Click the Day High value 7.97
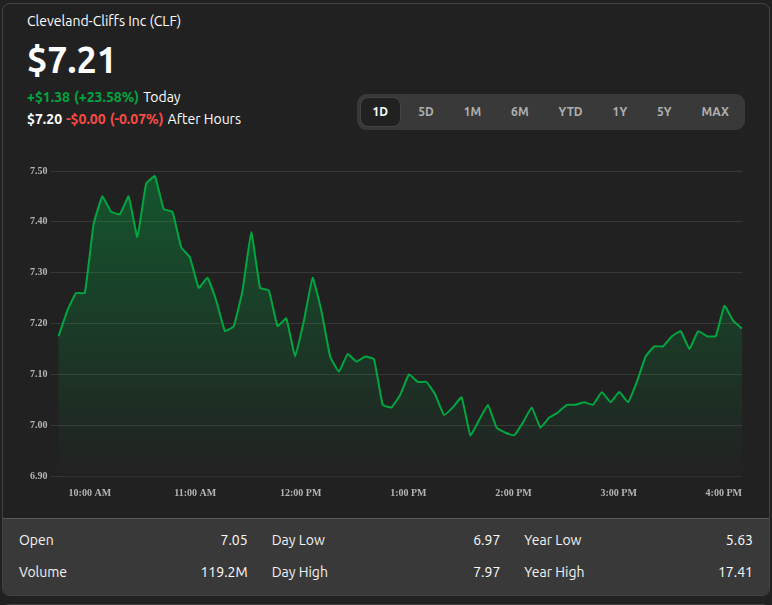This screenshot has width=772, height=605. [486, 572]
